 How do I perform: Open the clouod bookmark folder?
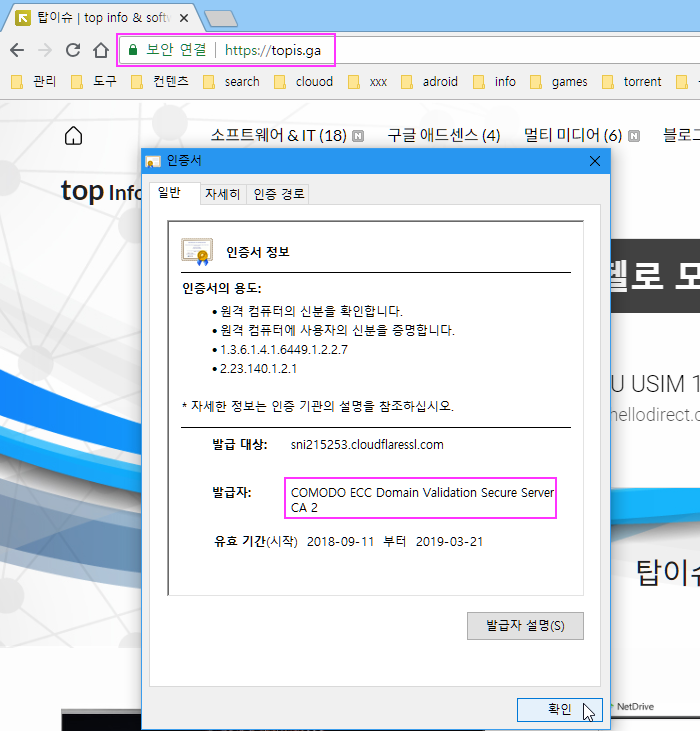[x=304, y=82]
